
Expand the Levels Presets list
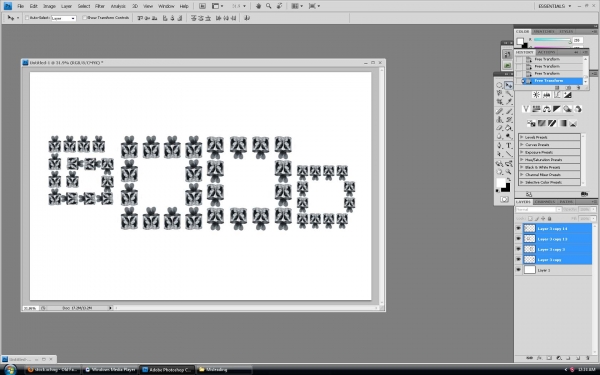click(x=522, y=137)
